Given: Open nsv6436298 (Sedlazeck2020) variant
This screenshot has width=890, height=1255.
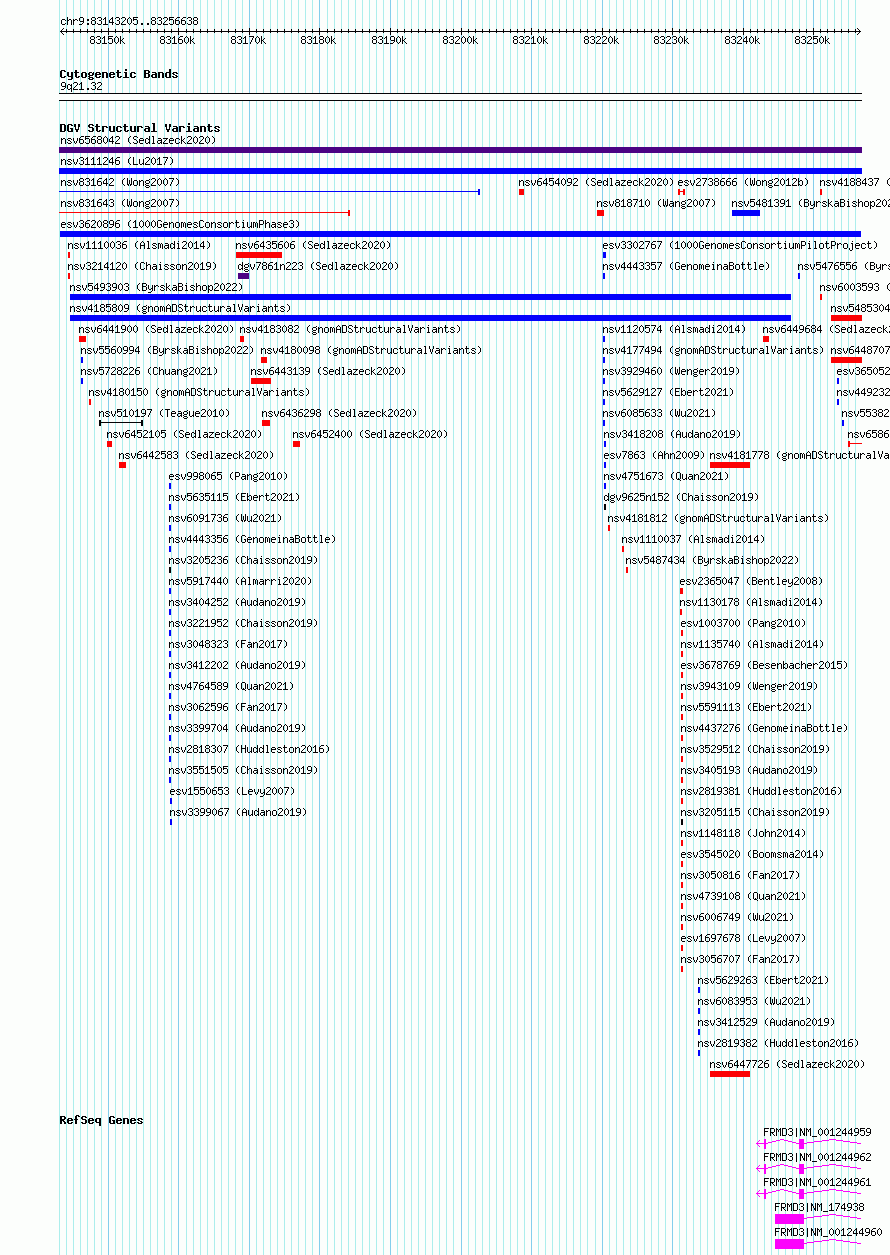Looking at the screenshot, I should pyautogui.click(x=339, y=413).
